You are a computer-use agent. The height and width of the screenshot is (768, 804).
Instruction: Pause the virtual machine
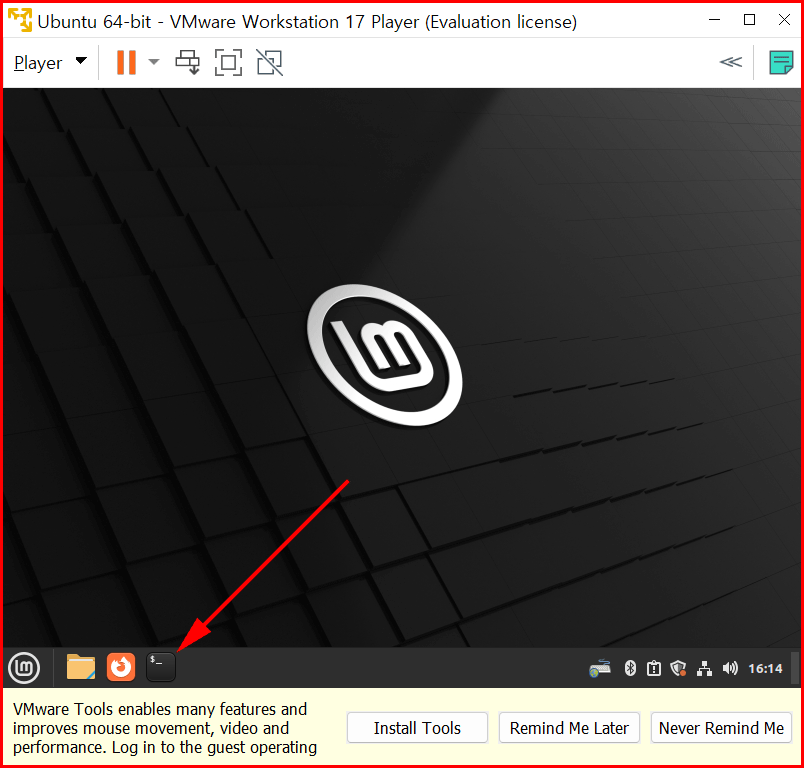[x=126, y=63]
